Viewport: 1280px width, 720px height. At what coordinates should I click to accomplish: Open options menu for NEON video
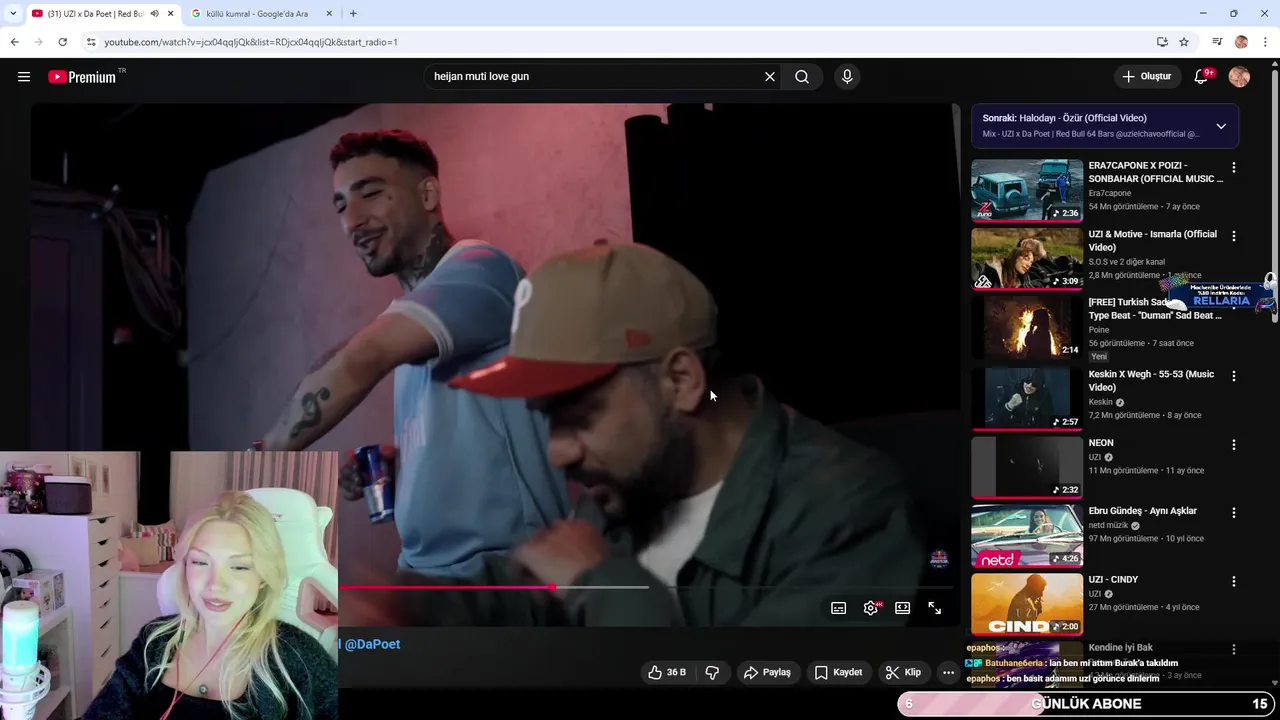point(1234,445)
